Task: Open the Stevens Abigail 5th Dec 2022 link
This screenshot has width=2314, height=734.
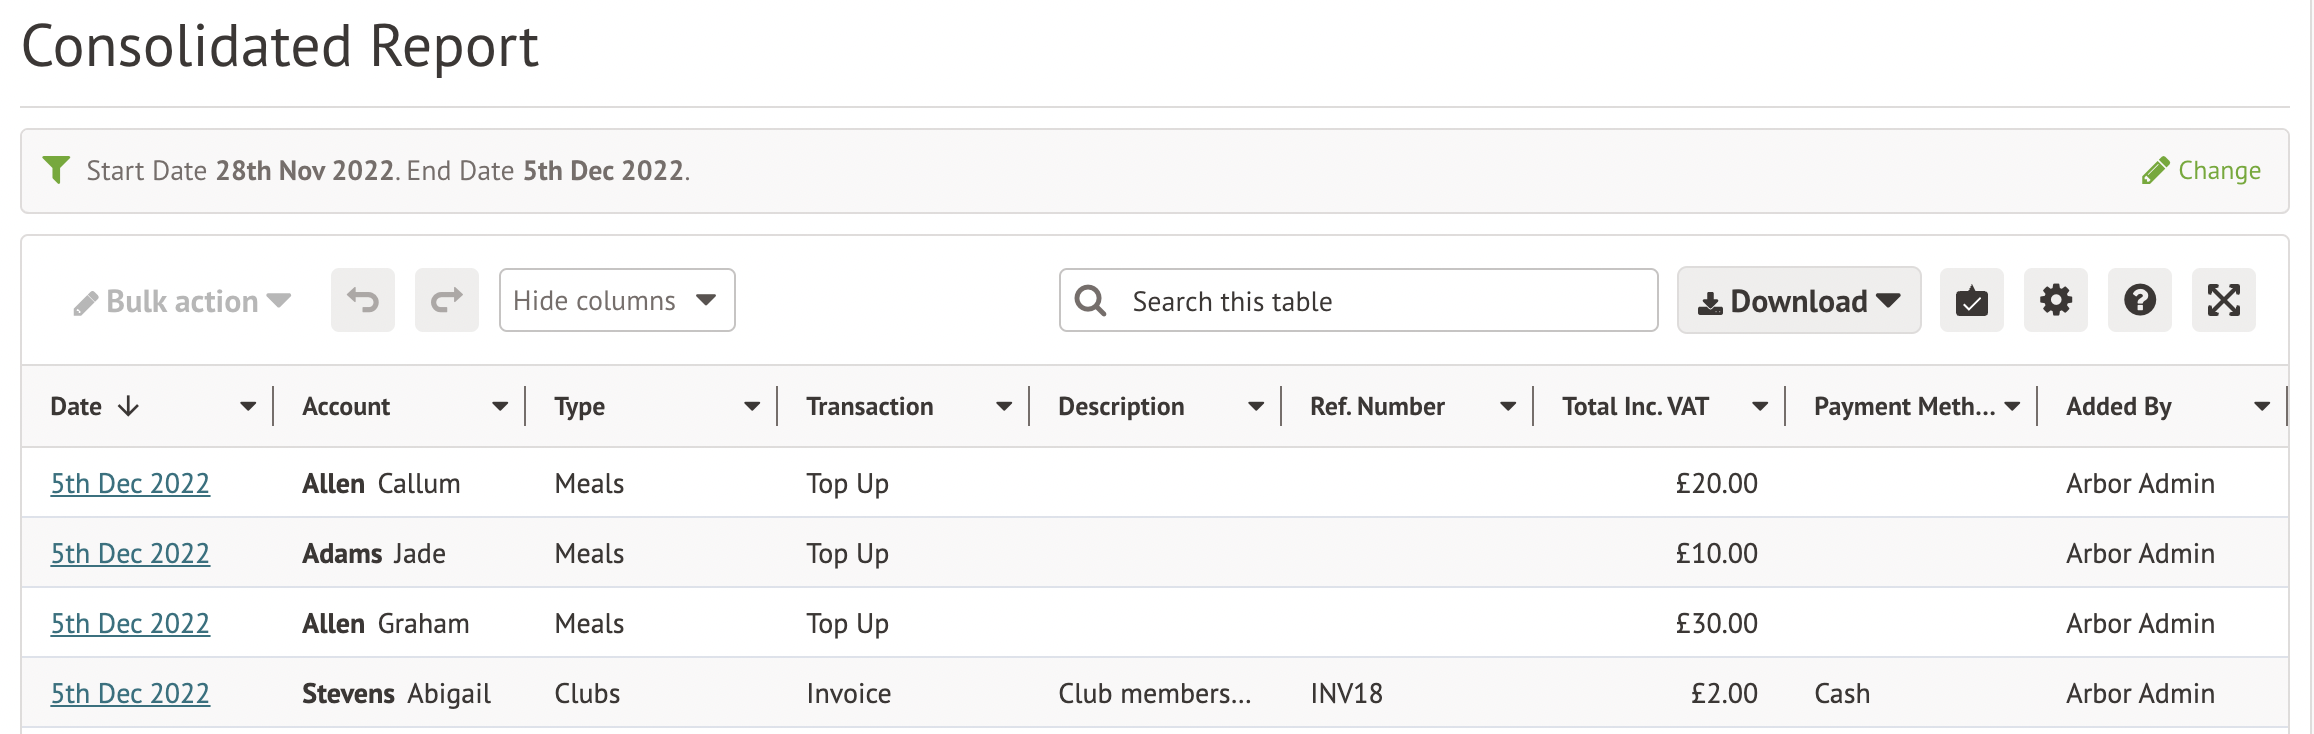Action: pos(130,693)
